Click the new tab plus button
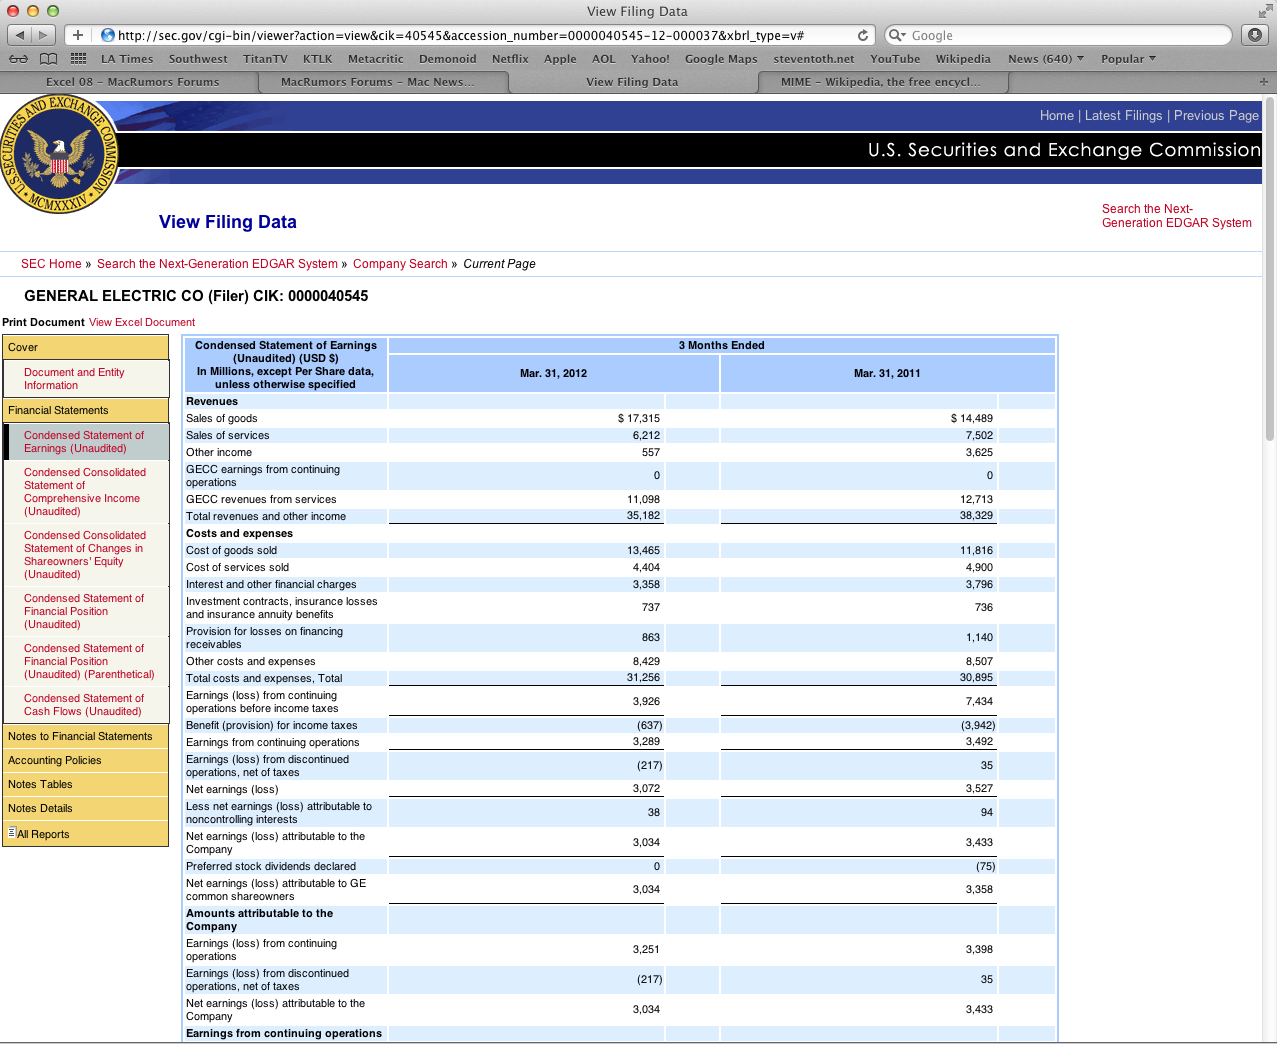The image size is (1277, 1044). 1263,82
